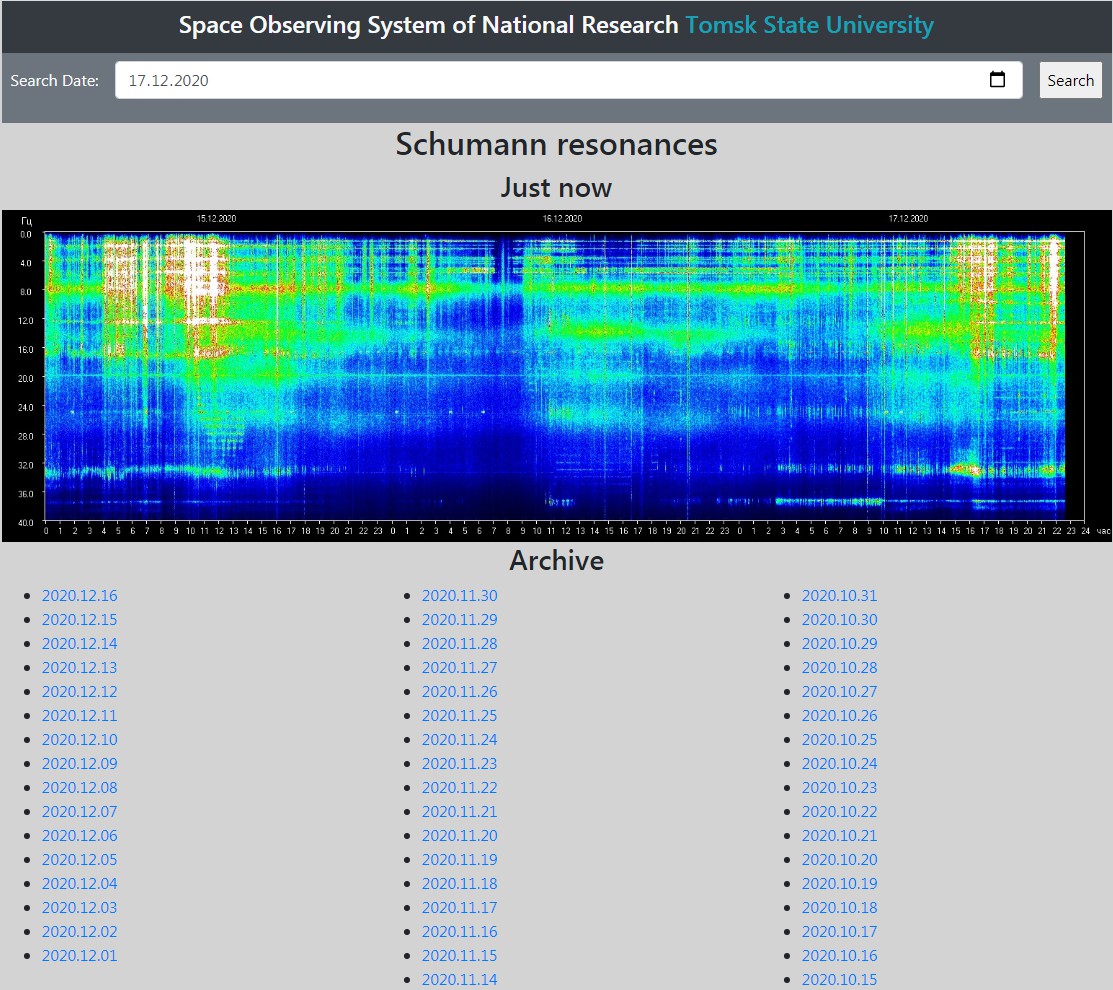The image size is (1113, 990).
Task: Open the Tomsk State University link
Action: click(x=809, y=25)
